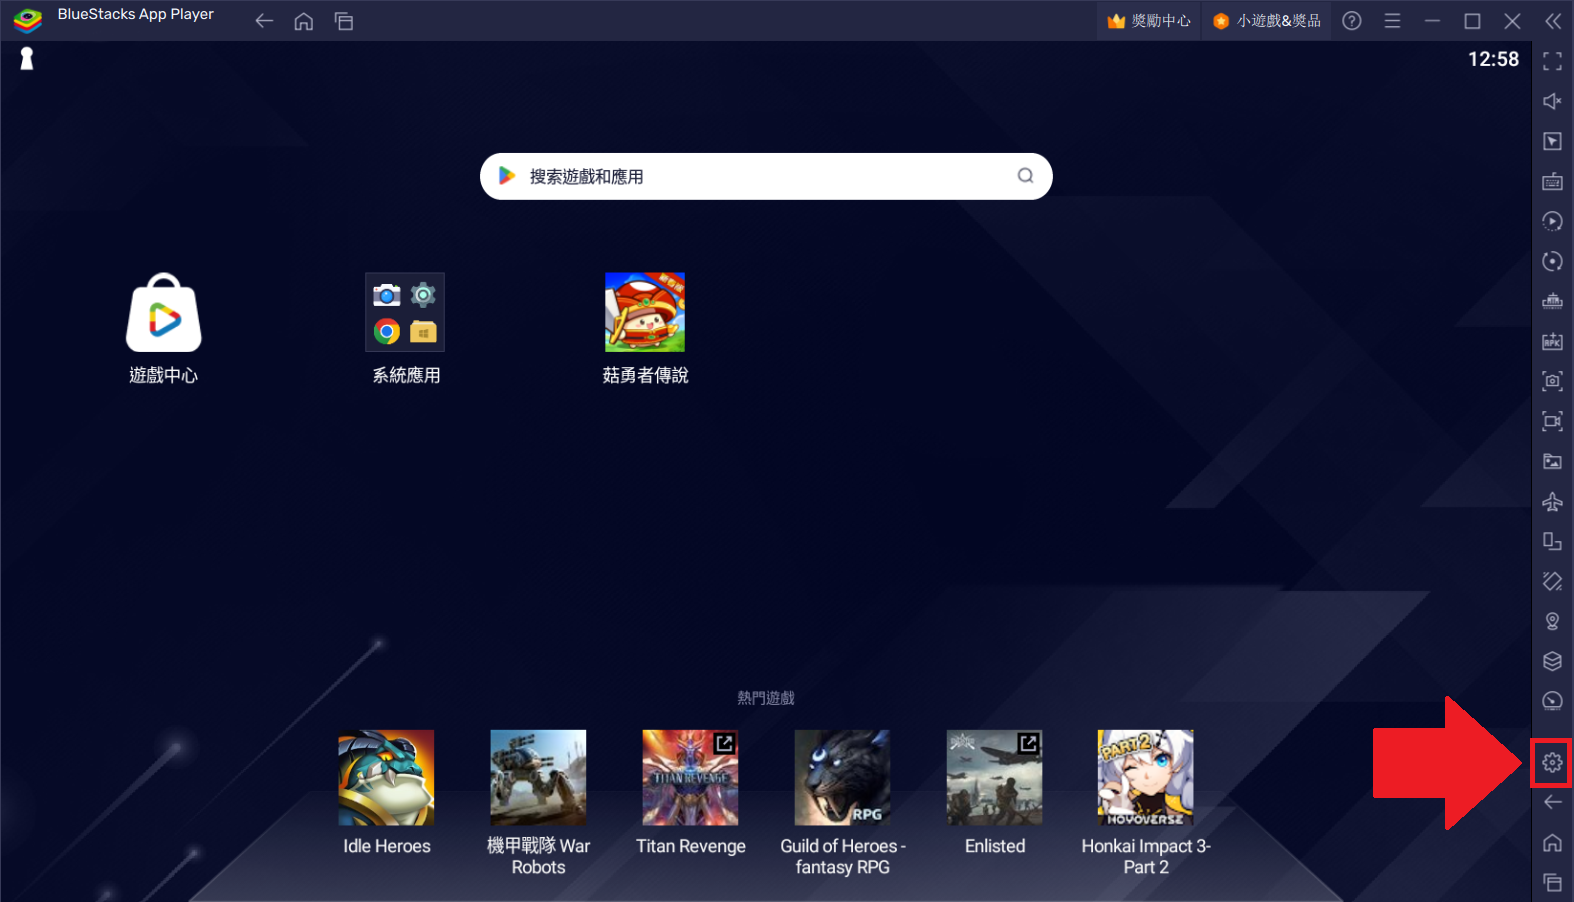Open the keyboard game controls icon
This screenshot has width=1574, height=902.
click(1552, 182)
